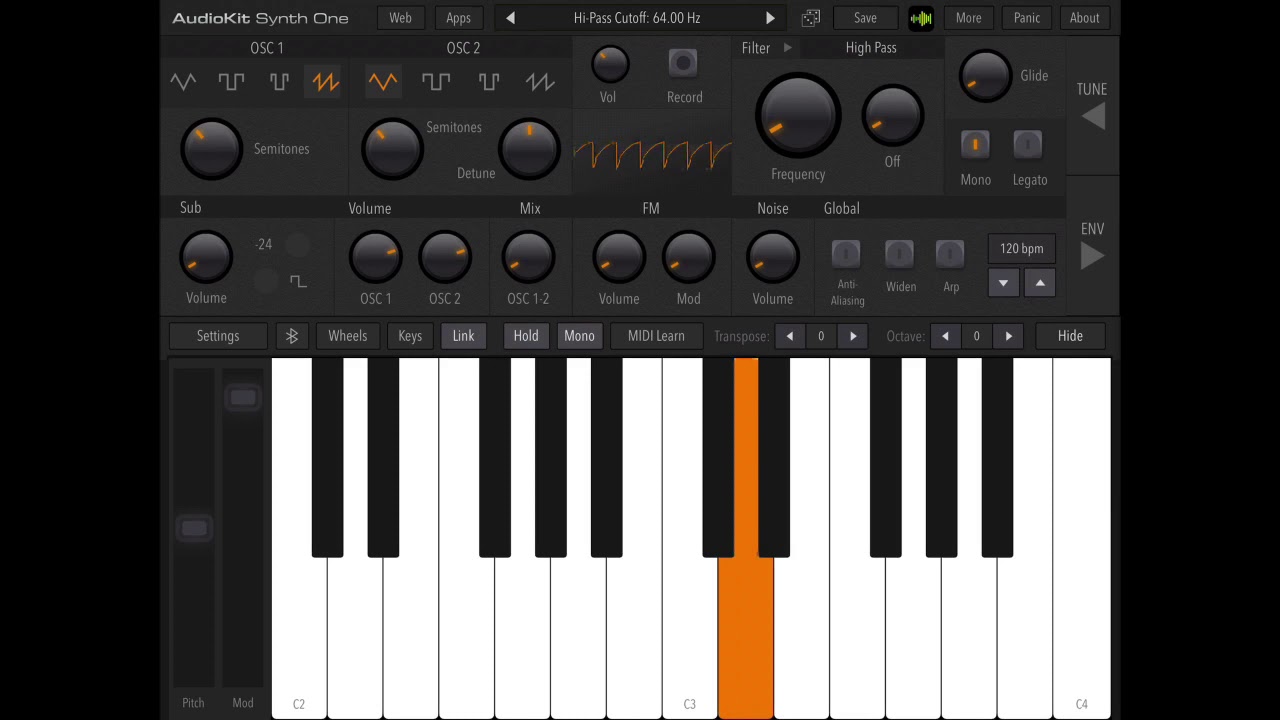Select OSC 1 square waveform
This screenshot has width=1280, height=720.
(x=231, y=82)
